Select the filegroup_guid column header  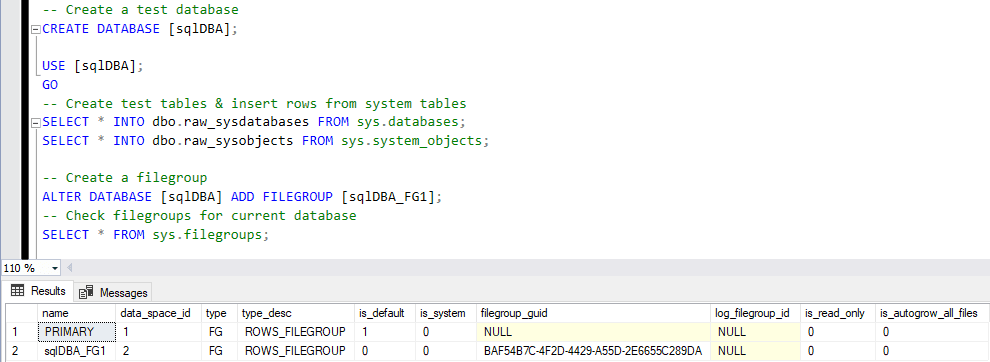click(593, 313)
